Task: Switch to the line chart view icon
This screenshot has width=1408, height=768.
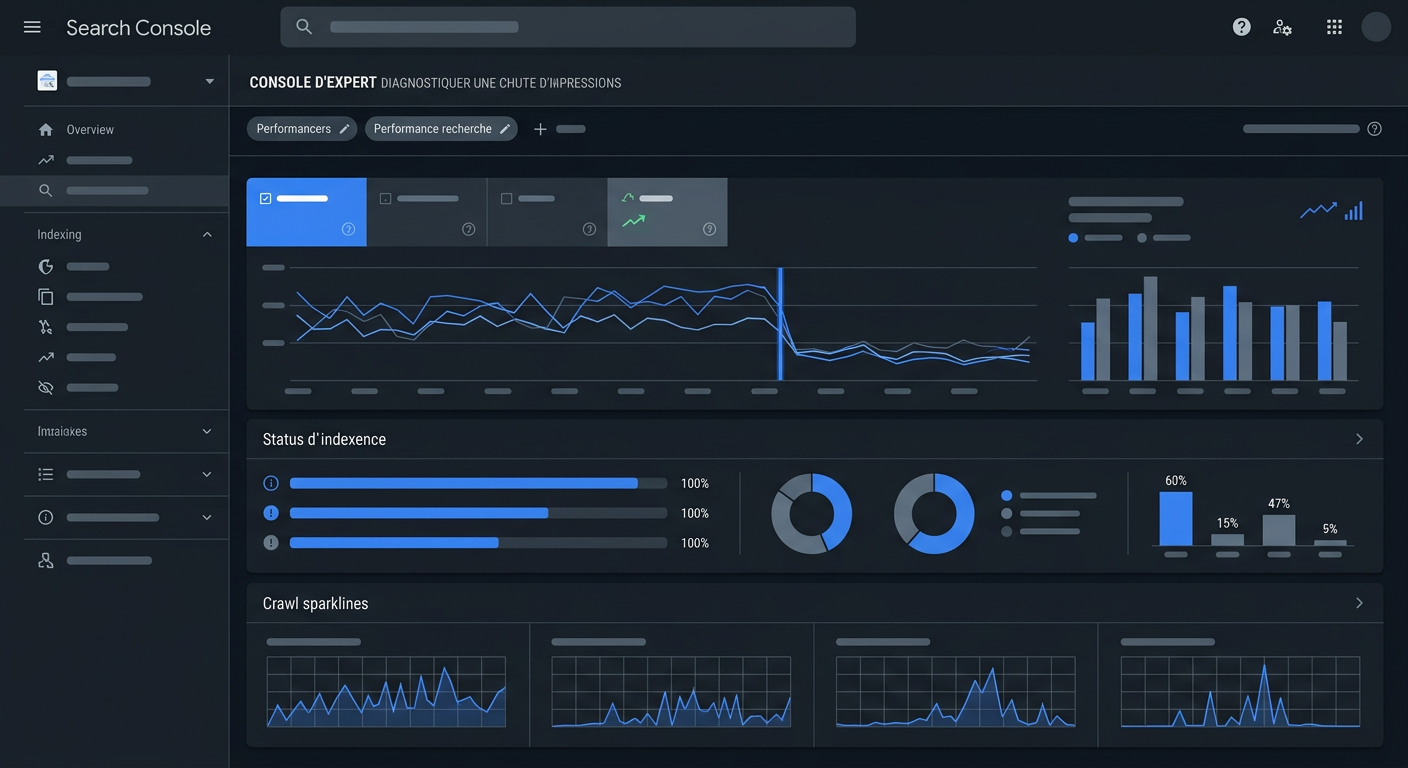Action: [x=1318, y=210]
